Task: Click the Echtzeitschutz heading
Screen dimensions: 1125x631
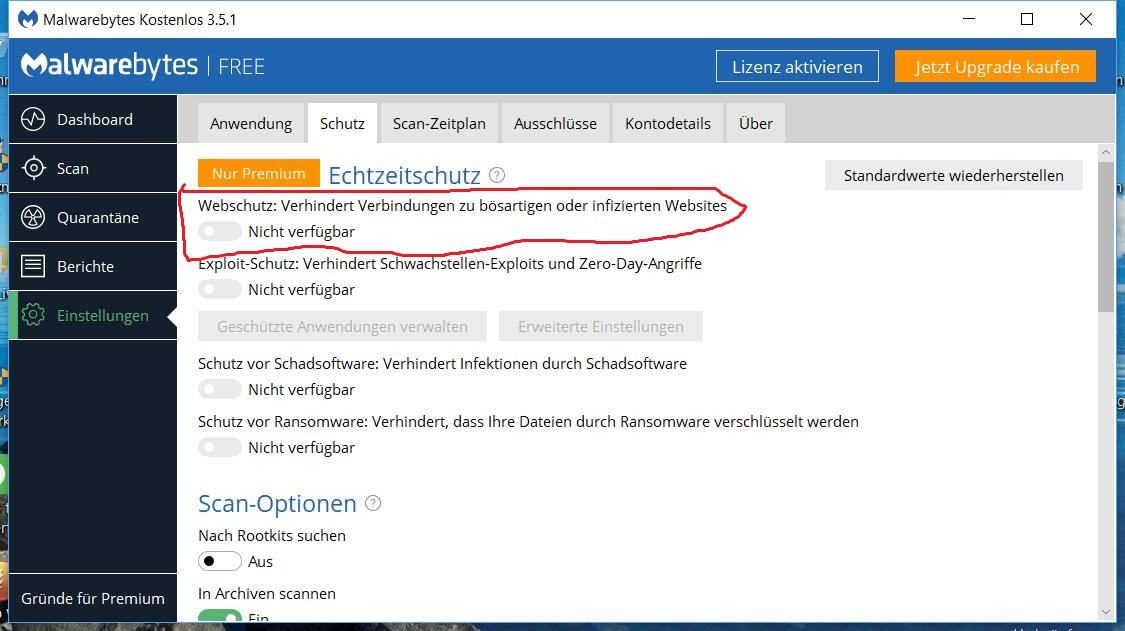Action: point(405,175)
